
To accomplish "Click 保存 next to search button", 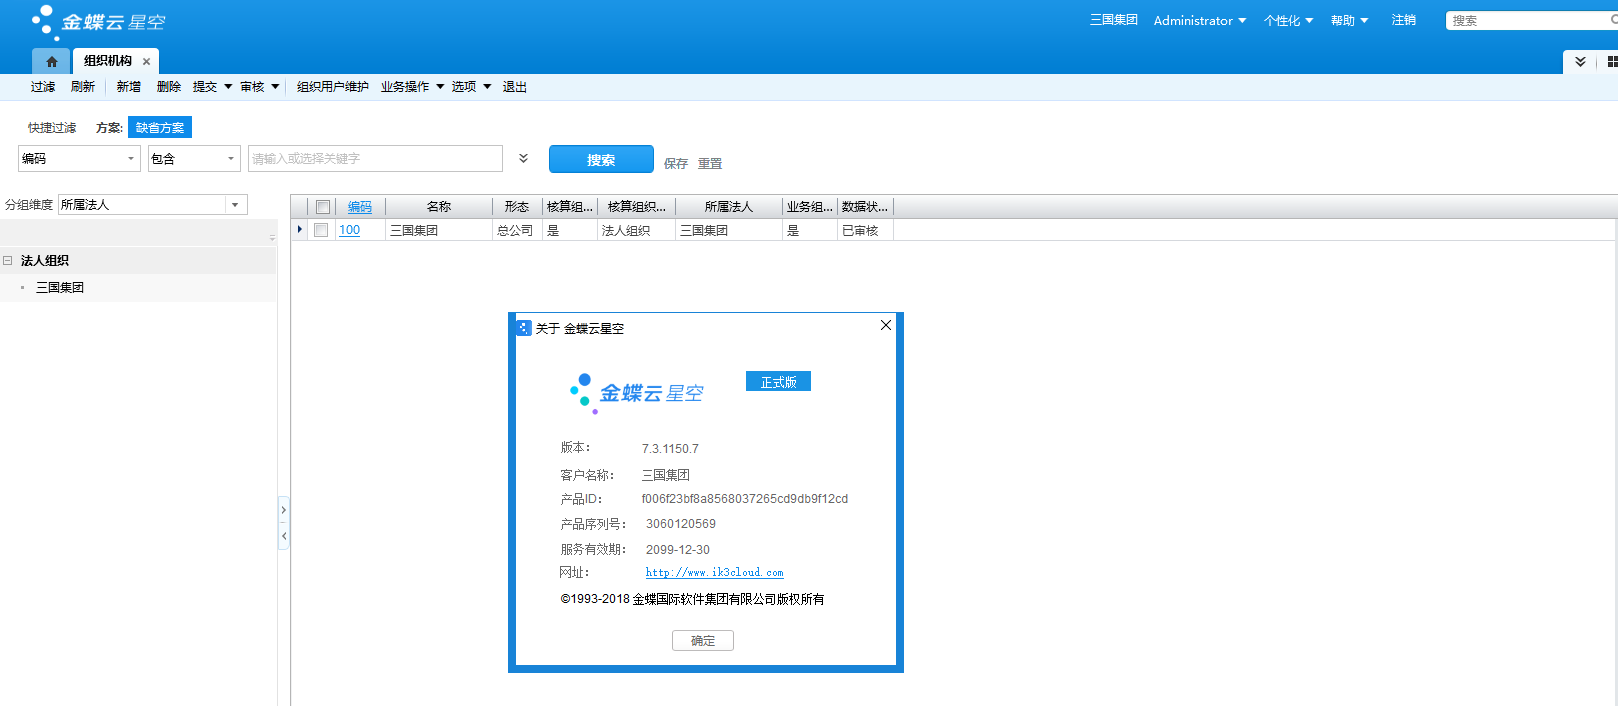I will pyautogui.click(x=676, y=163).
